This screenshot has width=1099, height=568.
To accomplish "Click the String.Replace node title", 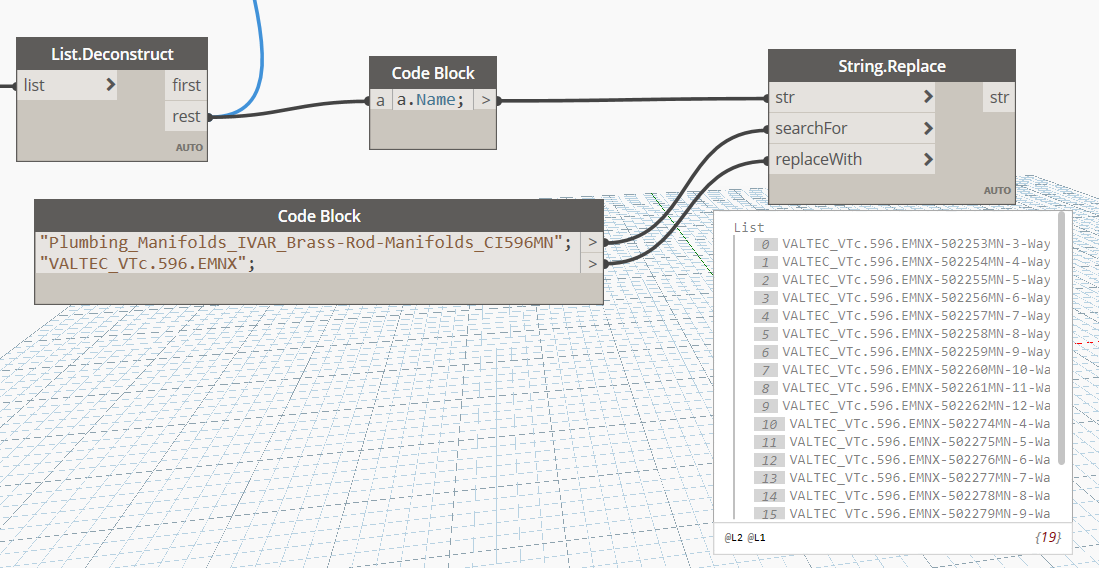I will coord(892,66).
